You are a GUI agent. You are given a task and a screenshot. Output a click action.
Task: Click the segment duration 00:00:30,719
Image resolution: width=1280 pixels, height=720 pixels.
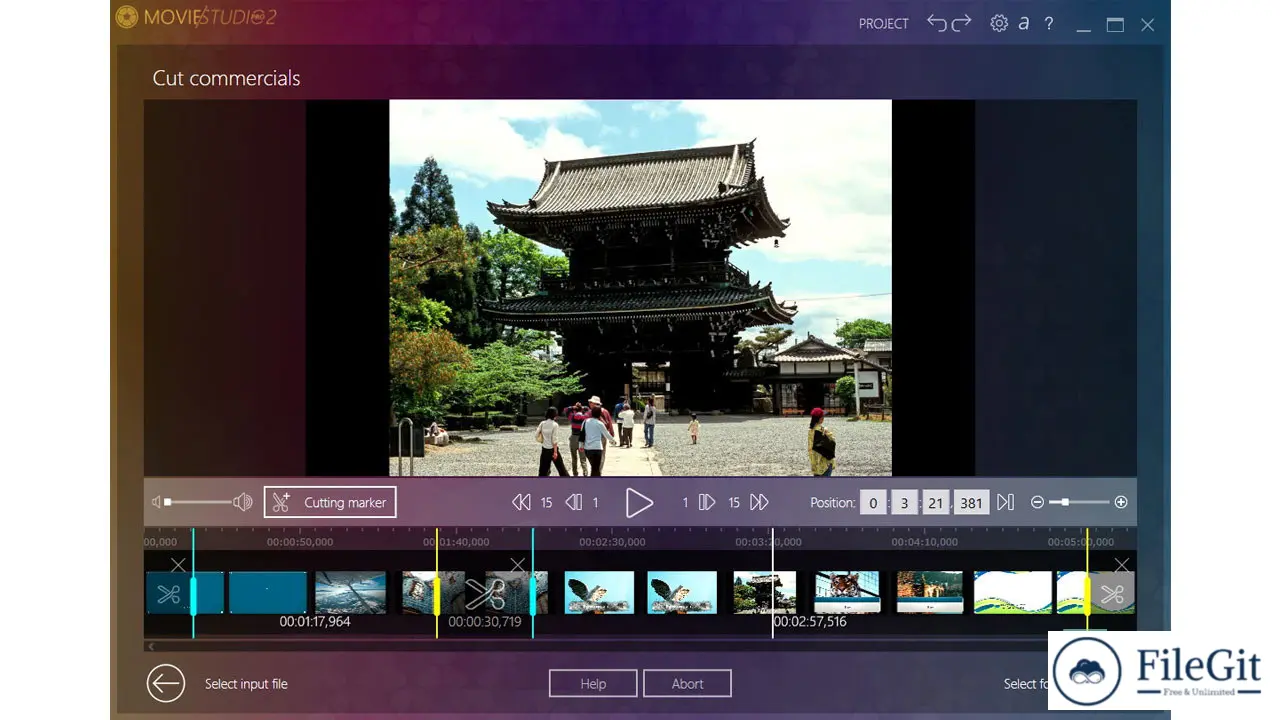point(485,622)
